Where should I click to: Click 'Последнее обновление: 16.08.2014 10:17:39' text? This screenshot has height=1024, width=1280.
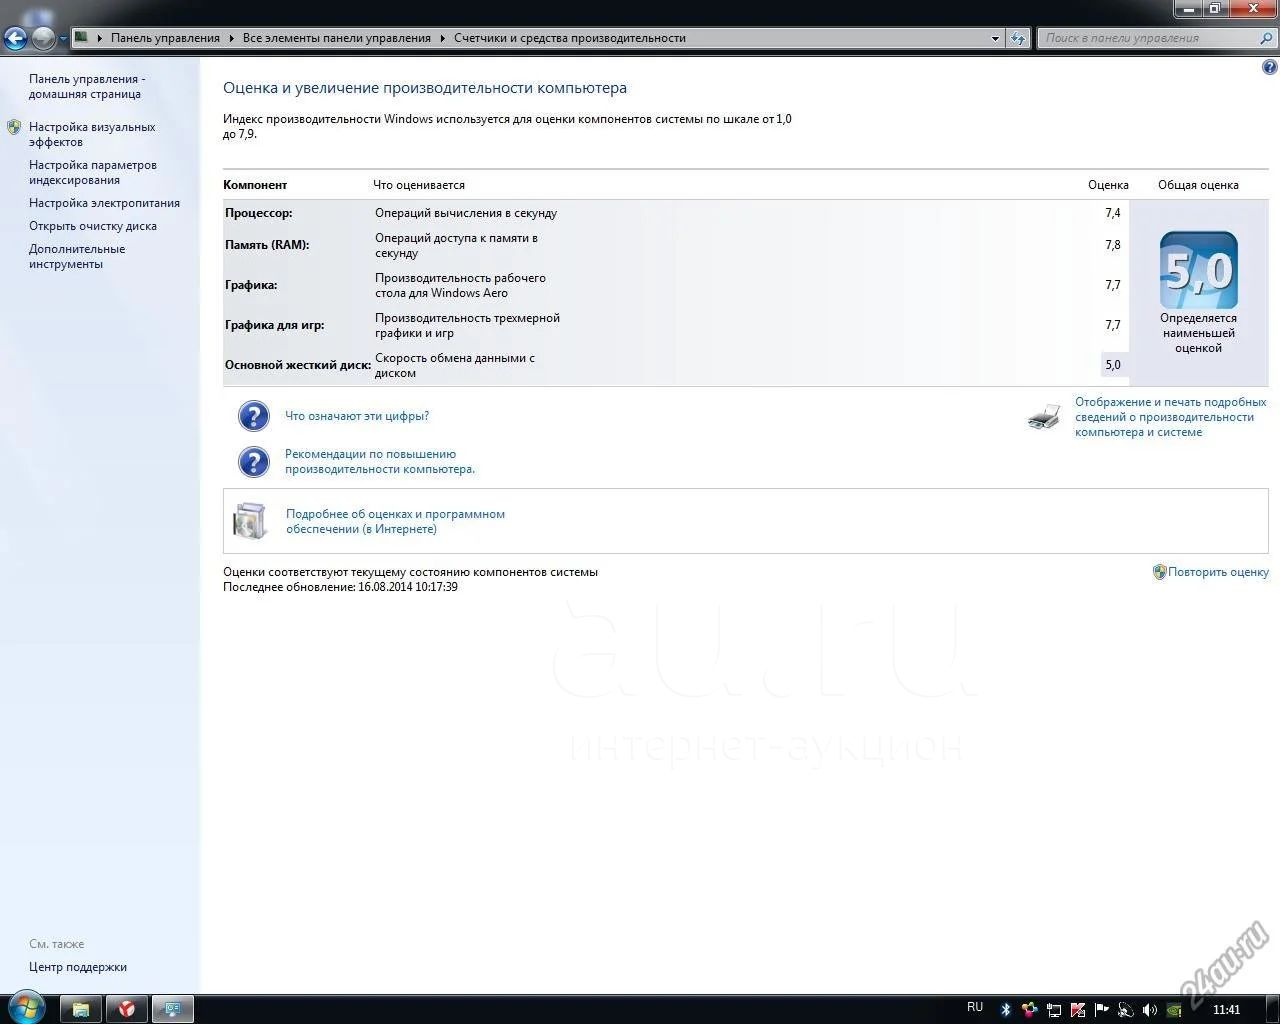(x=340, y=587)
